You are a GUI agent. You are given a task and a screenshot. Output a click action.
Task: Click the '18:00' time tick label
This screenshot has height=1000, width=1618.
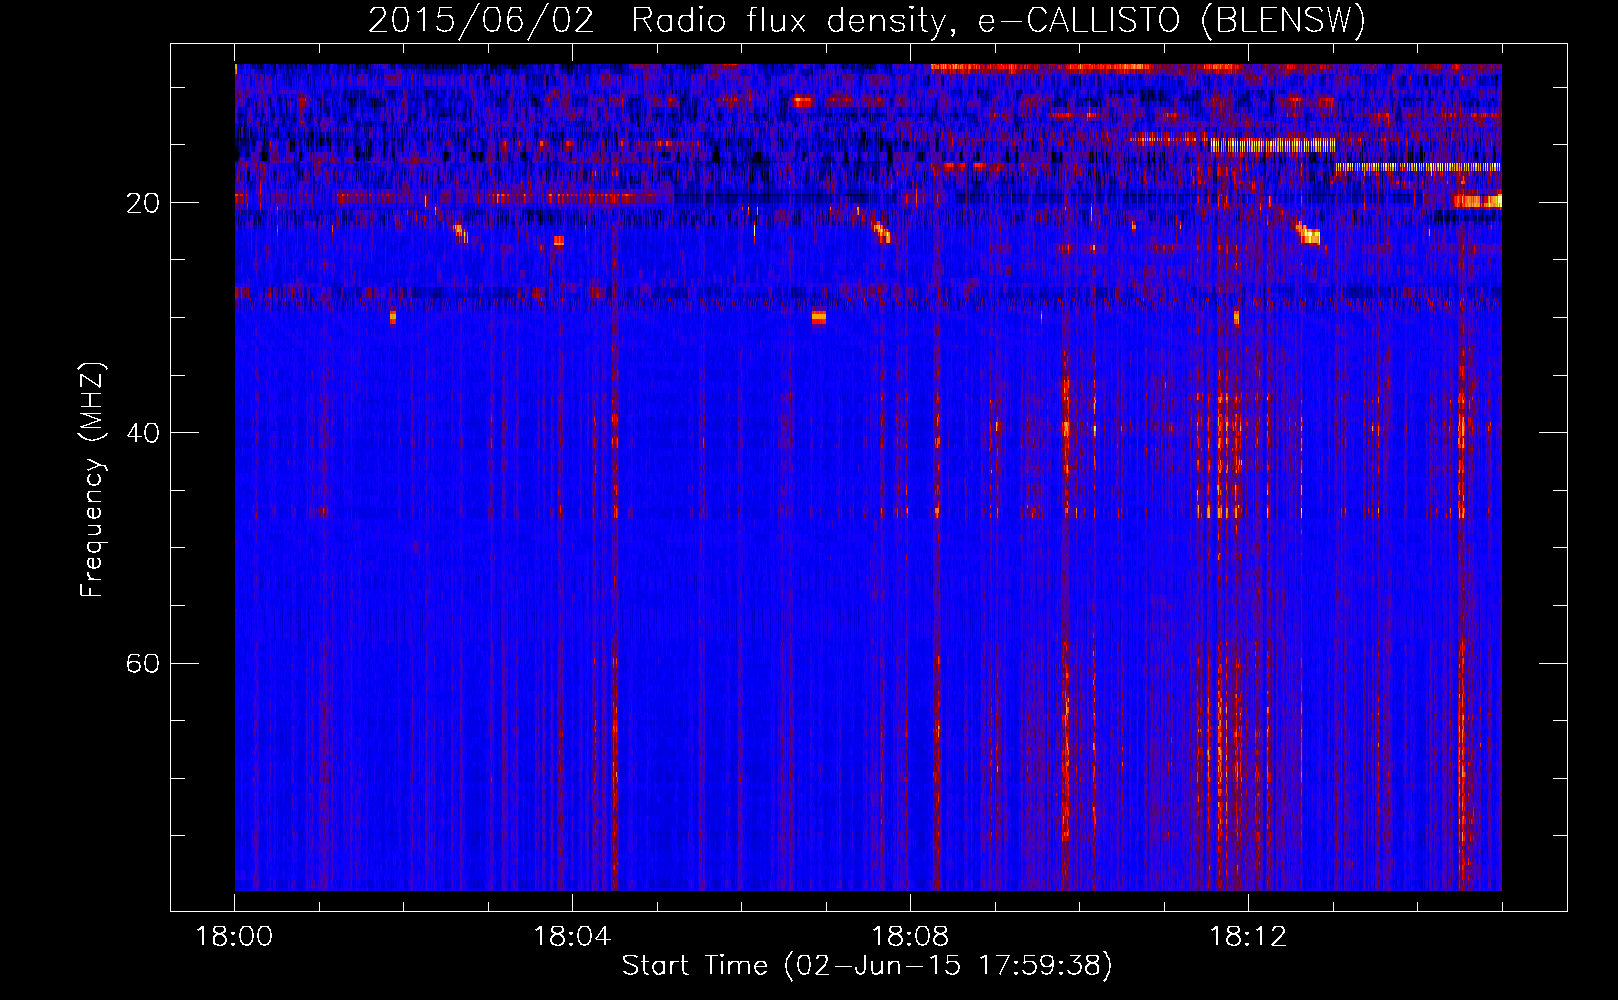pyautogui.click(x=234, y=937)
